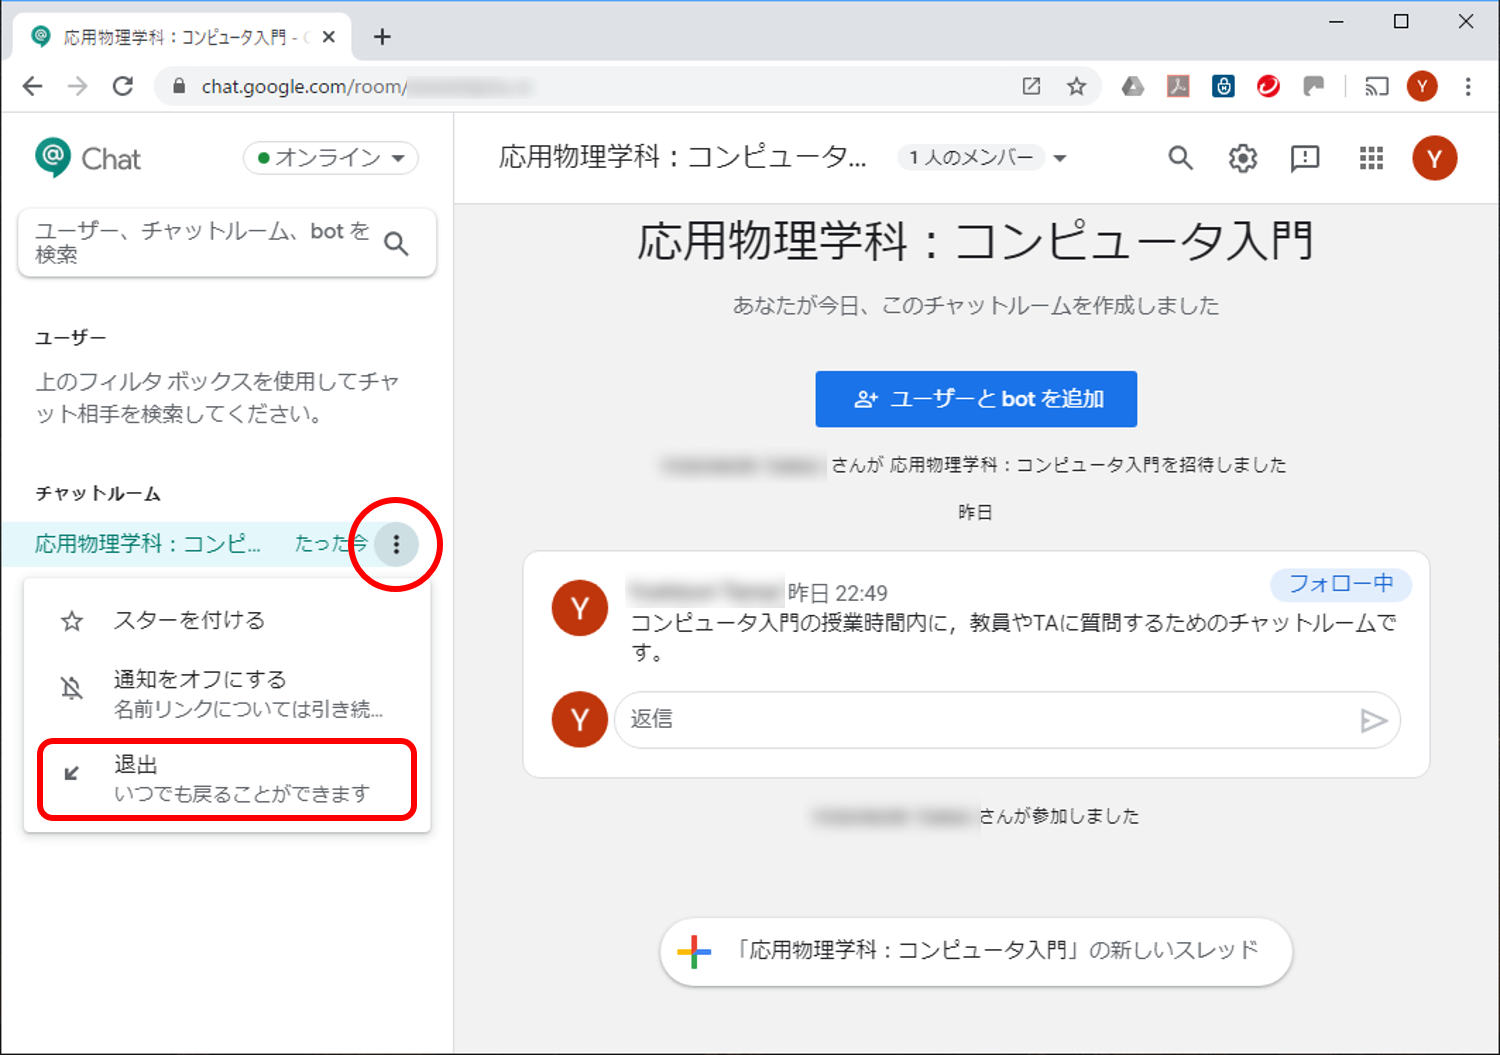The height and width of the screenshot is (1055, 1500).
Task: Open the Google apps grid icon
Action: click(1371, 158)
